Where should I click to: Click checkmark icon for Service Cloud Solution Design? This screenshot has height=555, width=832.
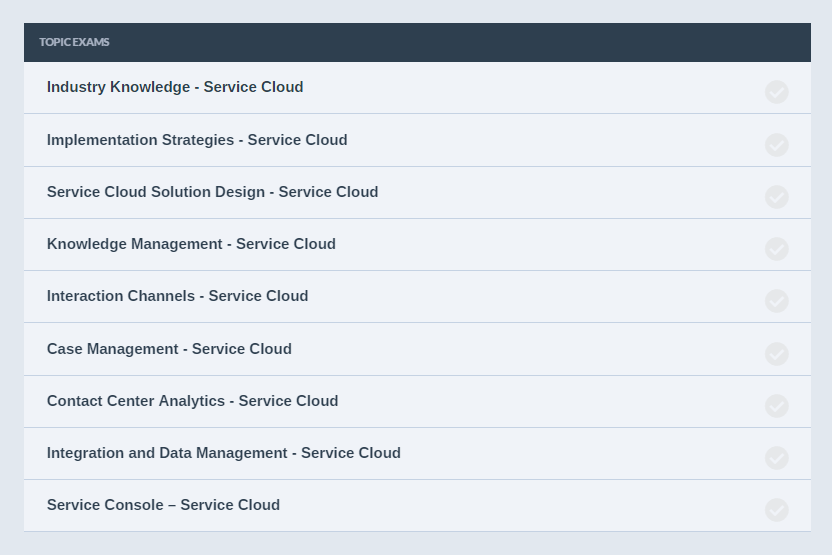point(777,197)
